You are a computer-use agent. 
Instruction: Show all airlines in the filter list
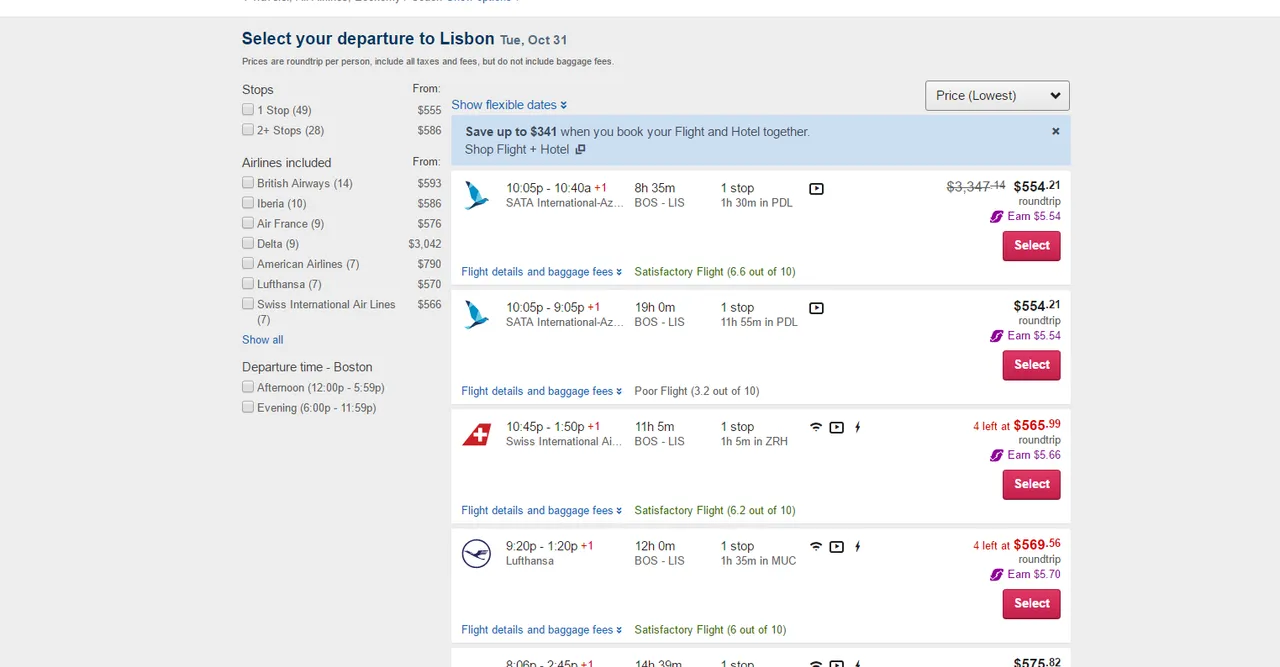coord(262,340)
